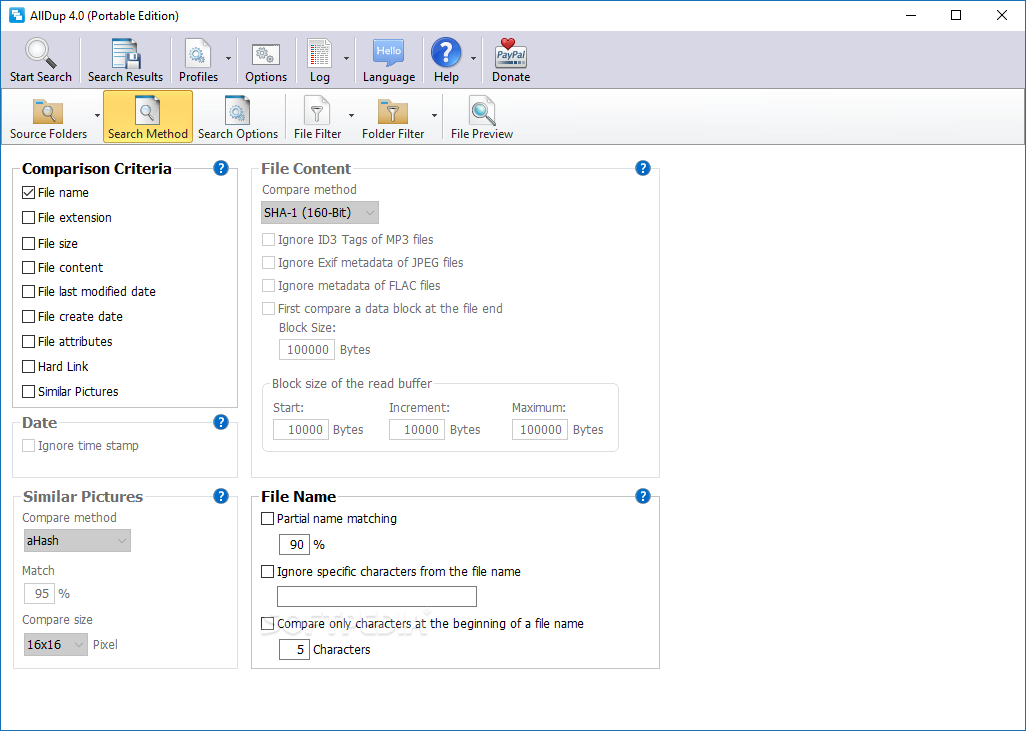Viewport: 1026px width, 731px height.
Task: Click the read buffer Maximum bytes field
Action: coord(540,429)
